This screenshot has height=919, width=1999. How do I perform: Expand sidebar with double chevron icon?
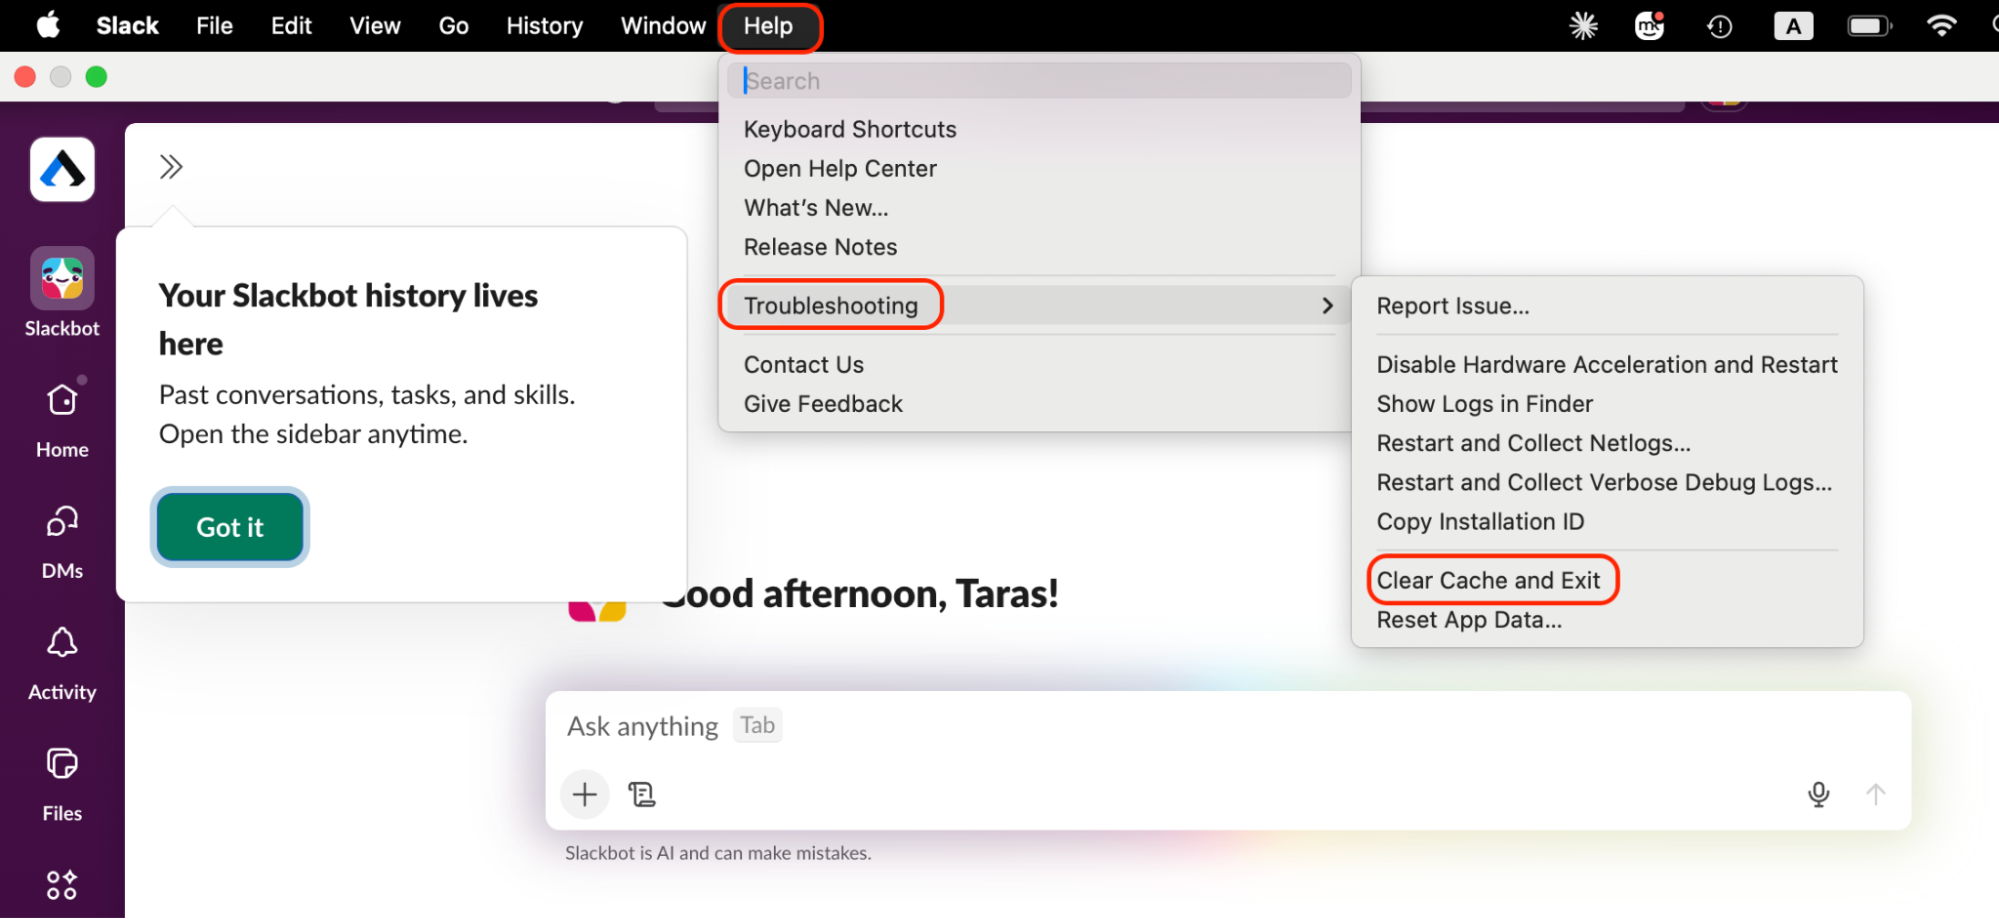click(171, 167)
